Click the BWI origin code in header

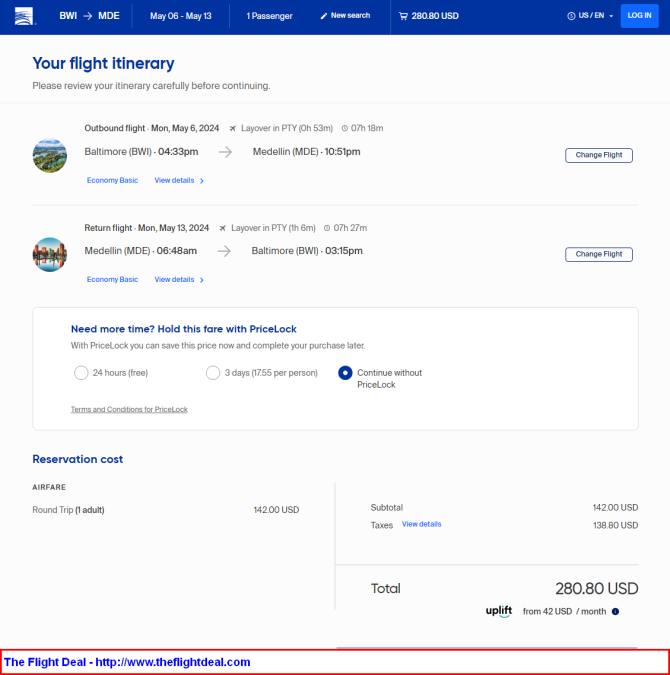point(68,16)
